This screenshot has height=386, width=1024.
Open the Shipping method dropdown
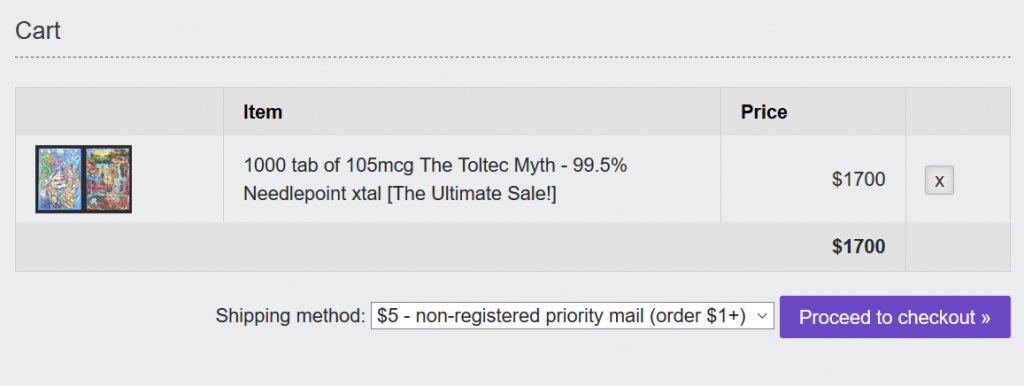[572, 316]
